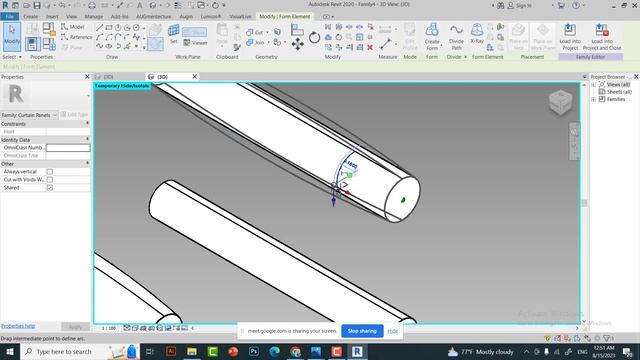This screenshot has width=640, height=360.
Task: Click the Save icon in quick access toolbar
Action: pos(37,5)
